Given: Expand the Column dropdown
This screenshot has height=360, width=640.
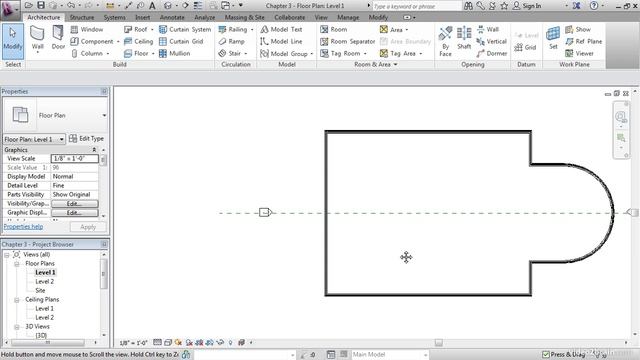Looking at the screenshot, I should 108,53.
